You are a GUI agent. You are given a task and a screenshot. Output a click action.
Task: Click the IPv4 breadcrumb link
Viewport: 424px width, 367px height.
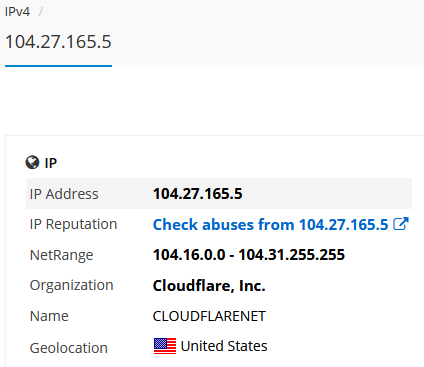click(17, 12)
